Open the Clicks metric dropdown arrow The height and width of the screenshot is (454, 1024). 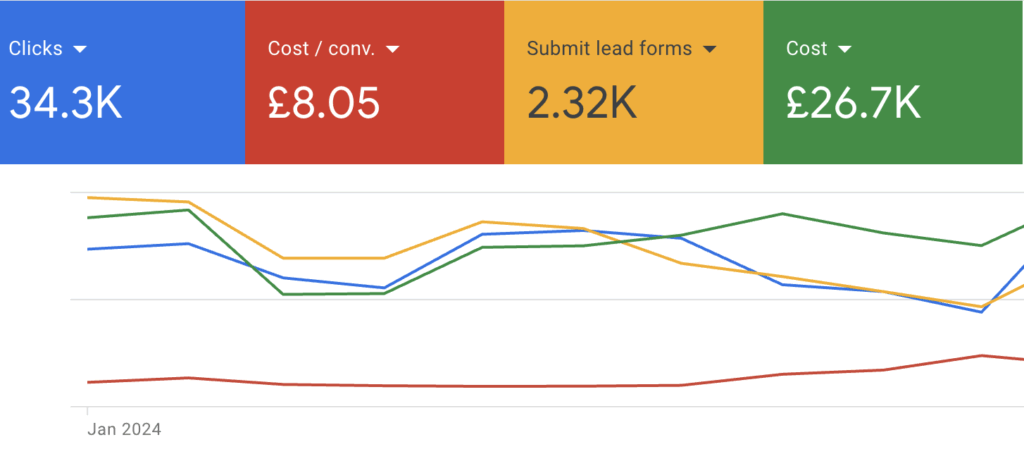80,50
